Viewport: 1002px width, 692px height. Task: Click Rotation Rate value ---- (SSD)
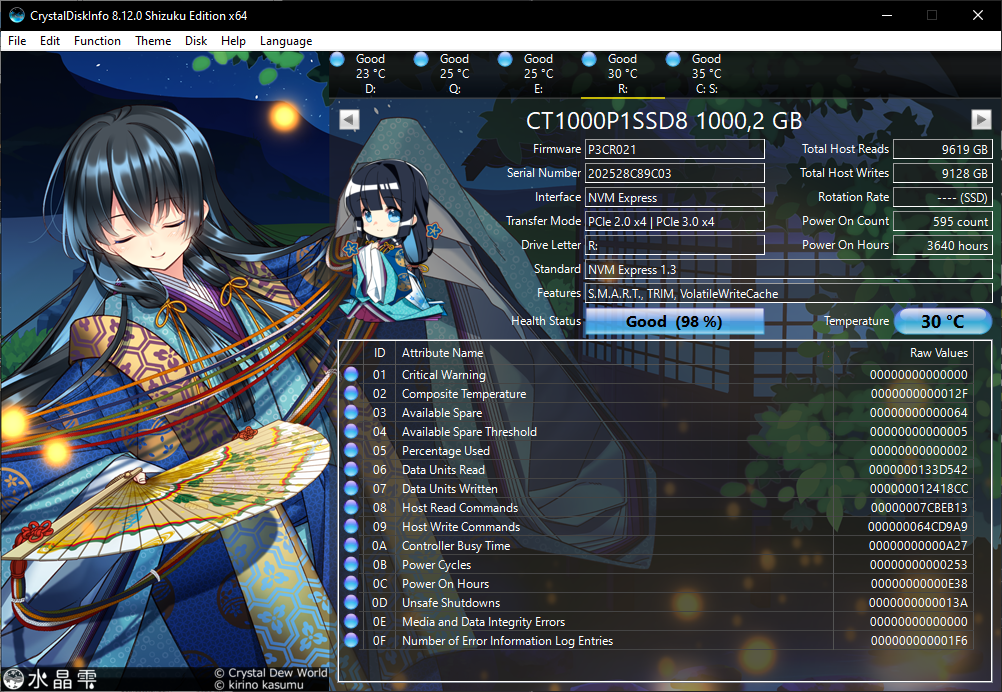click(x=942, y=197)
